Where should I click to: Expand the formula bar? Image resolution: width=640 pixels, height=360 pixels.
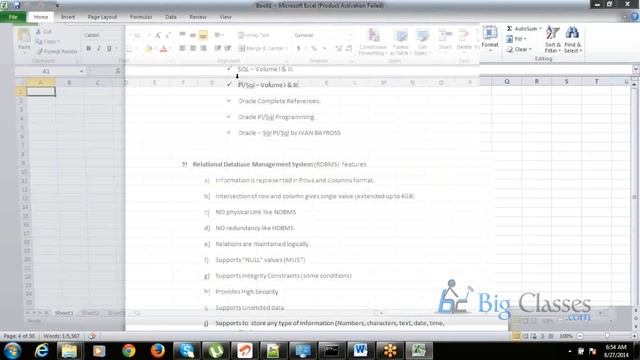(636, 69)
